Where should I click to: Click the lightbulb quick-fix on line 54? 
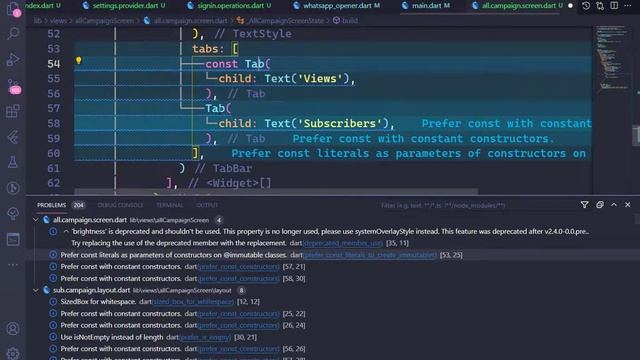[78, 61]
